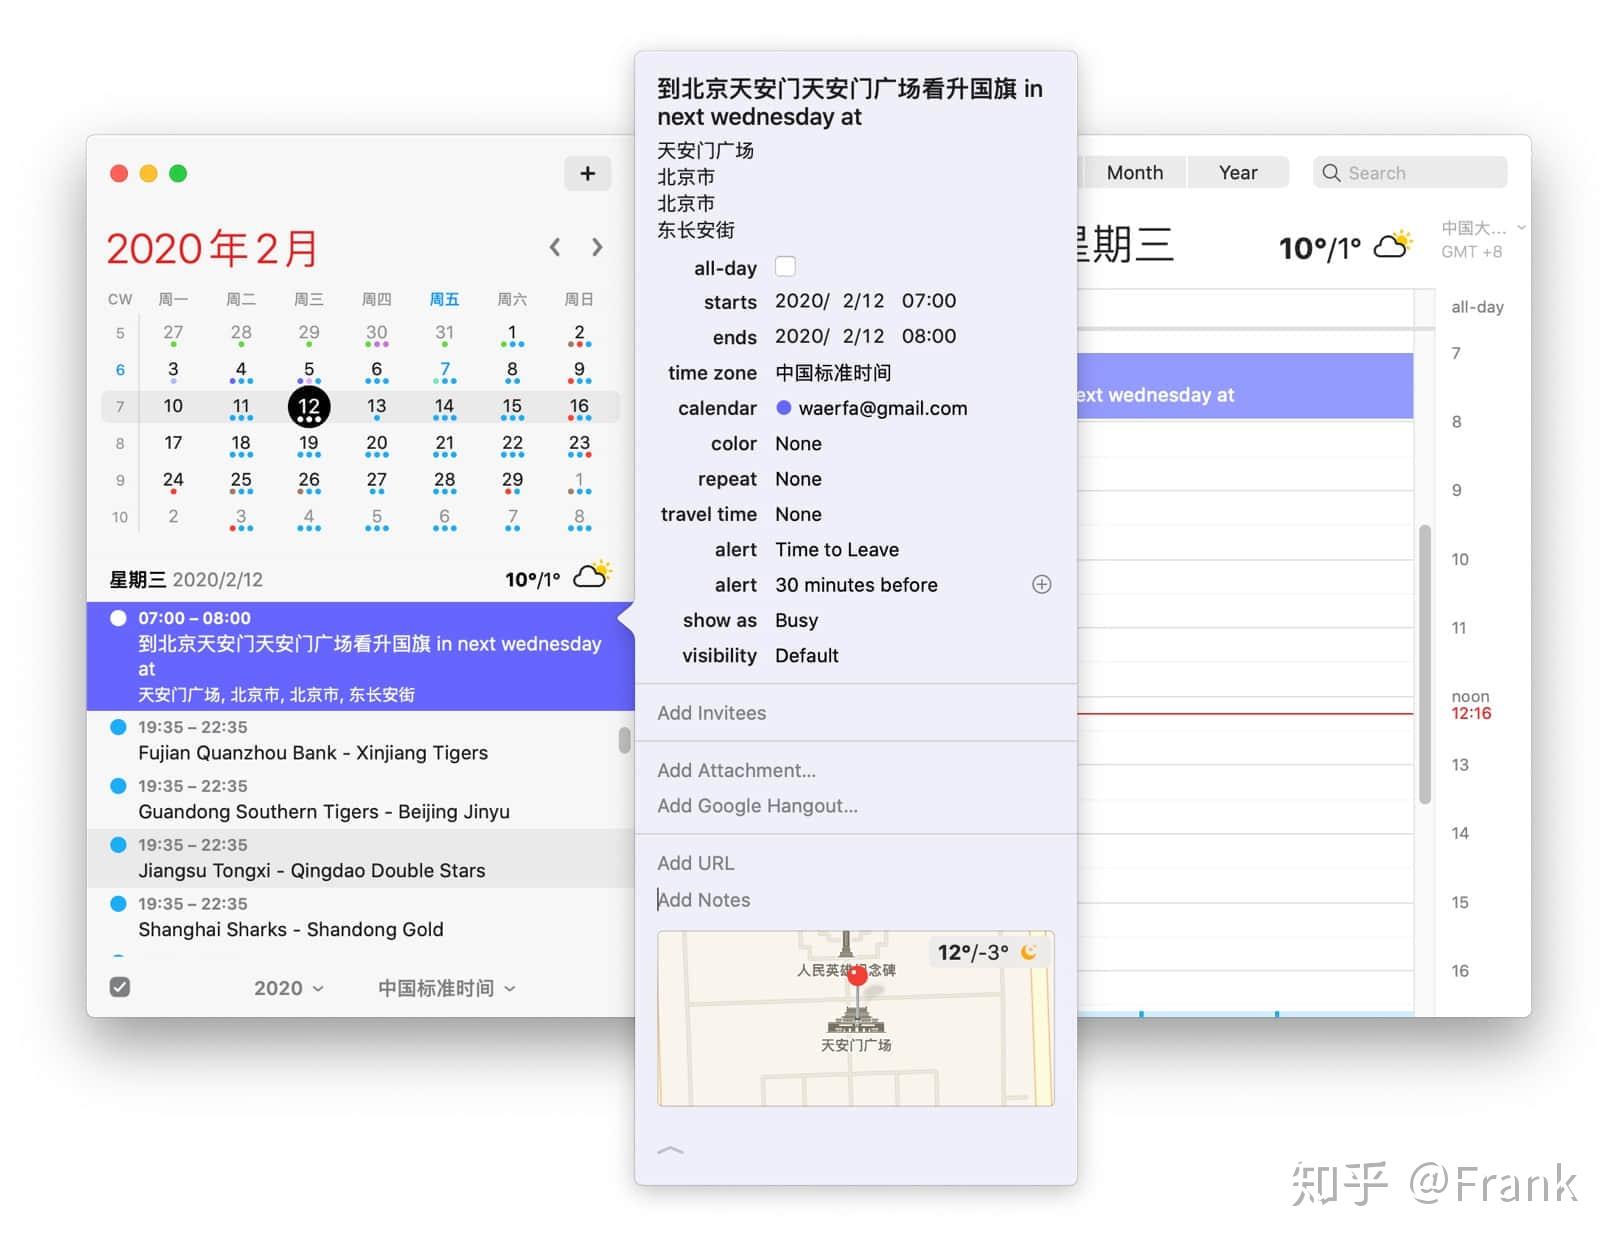Click the 天安门广场 map preview thumbnail
This screenshot has height=1248, width=1618.
point(855,1020)
